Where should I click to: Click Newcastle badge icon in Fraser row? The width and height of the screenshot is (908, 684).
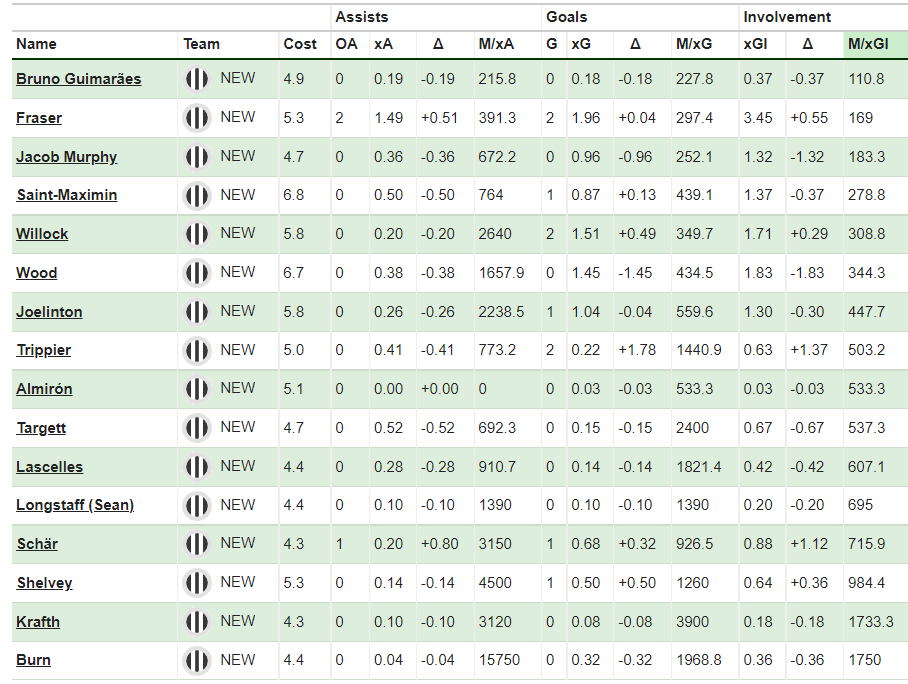point(196,118)
